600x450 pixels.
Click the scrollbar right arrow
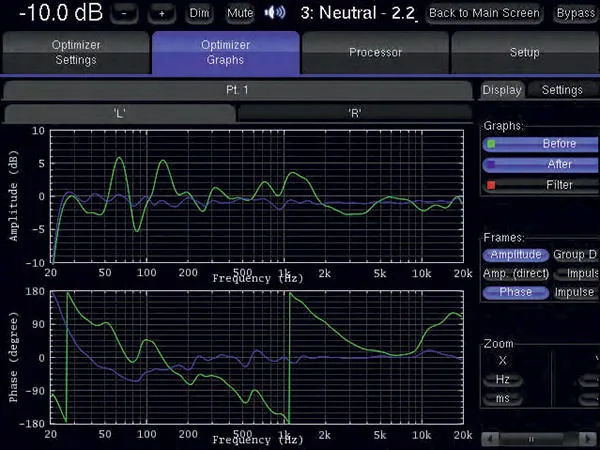[x=588, y=439]
